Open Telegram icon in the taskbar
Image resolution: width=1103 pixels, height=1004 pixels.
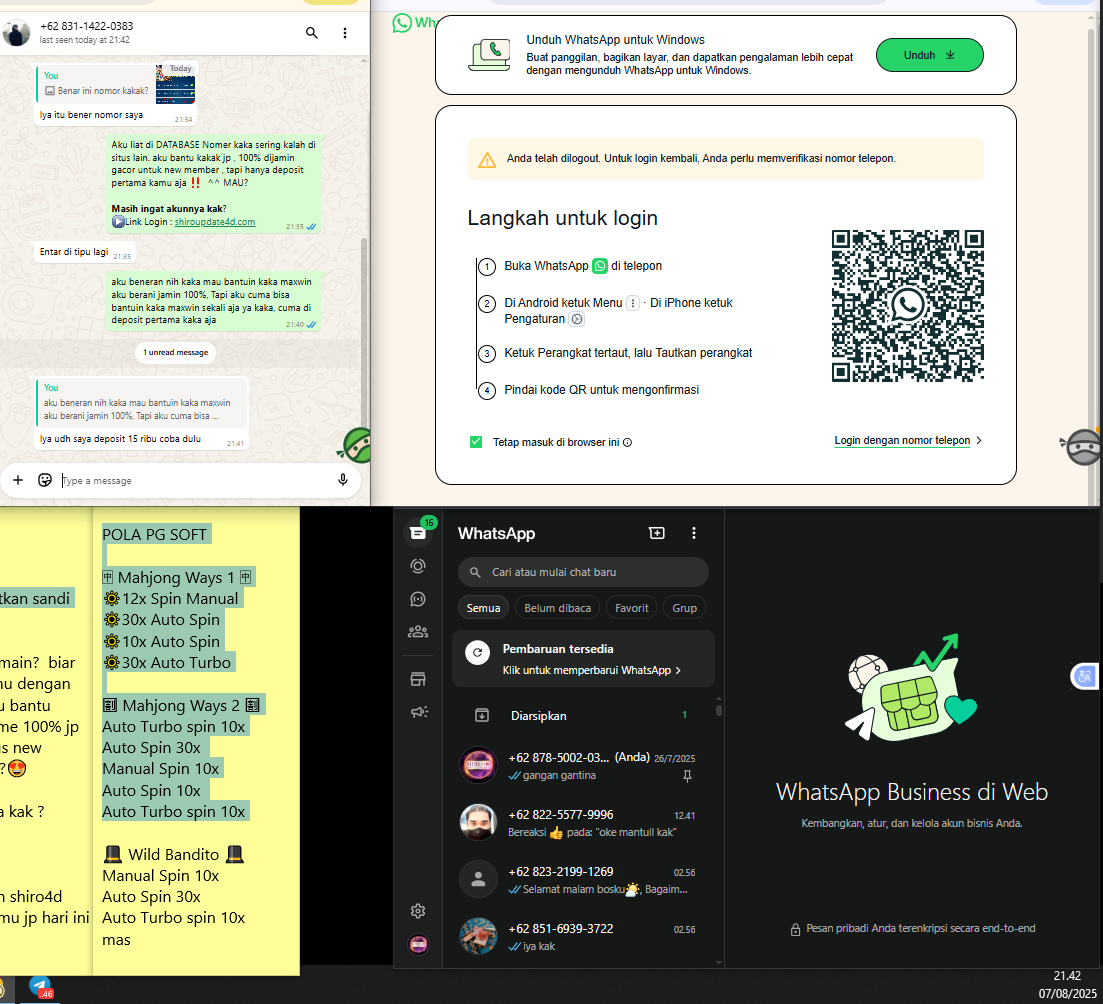[40, 988]
